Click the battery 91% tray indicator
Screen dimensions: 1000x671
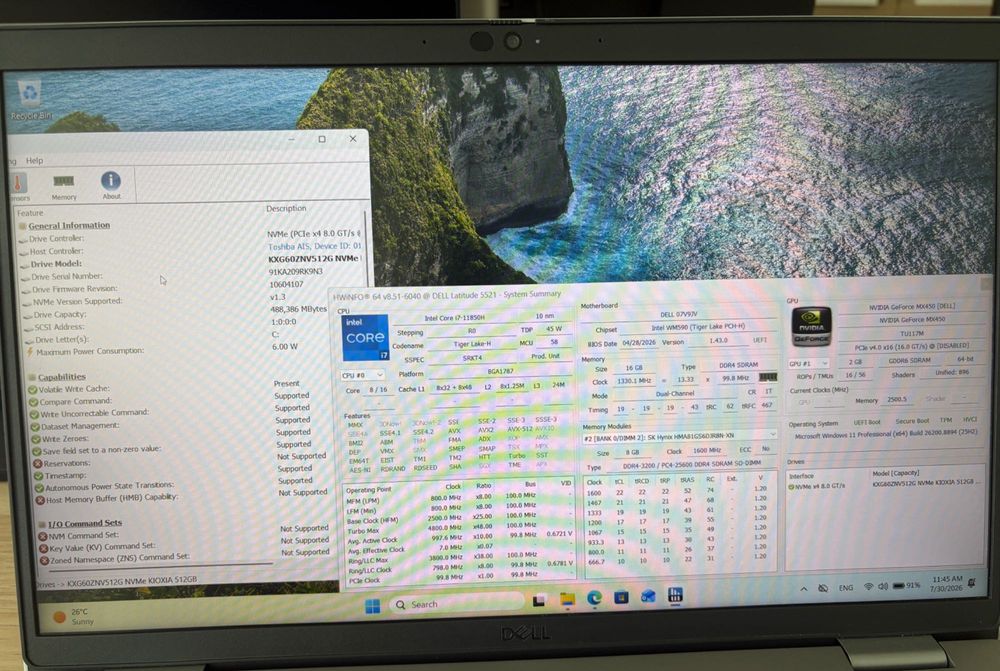906,586
